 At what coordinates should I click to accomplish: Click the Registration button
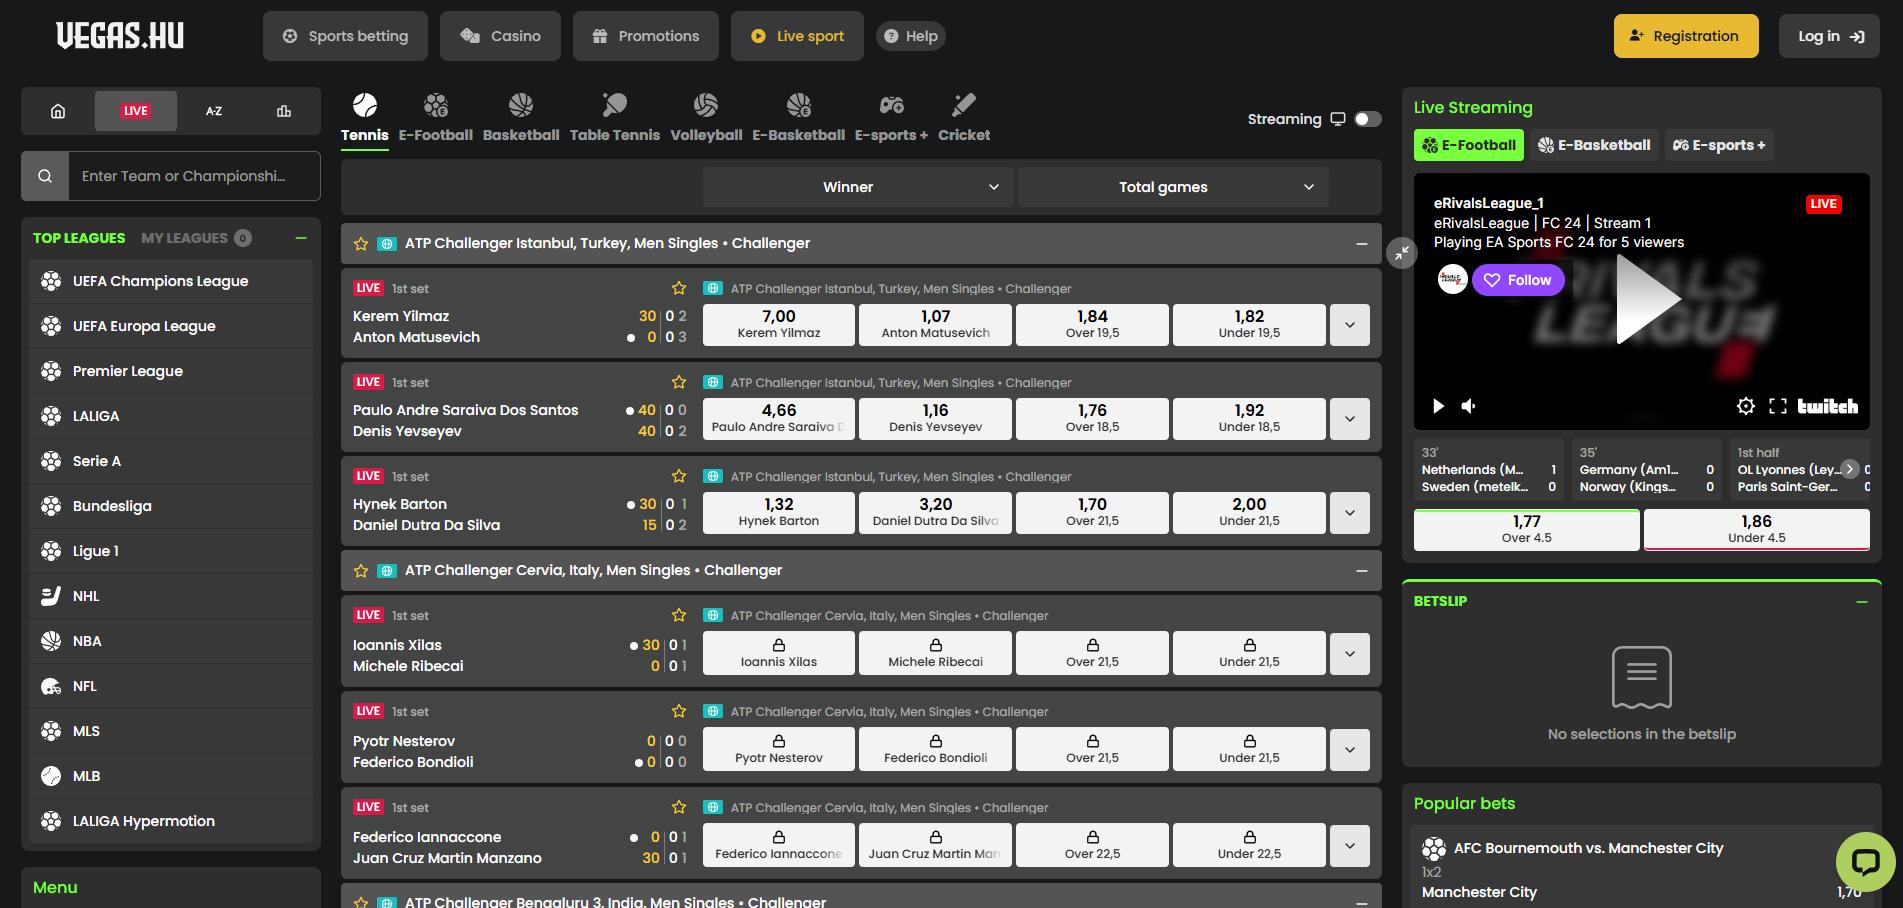(1686, 36)
